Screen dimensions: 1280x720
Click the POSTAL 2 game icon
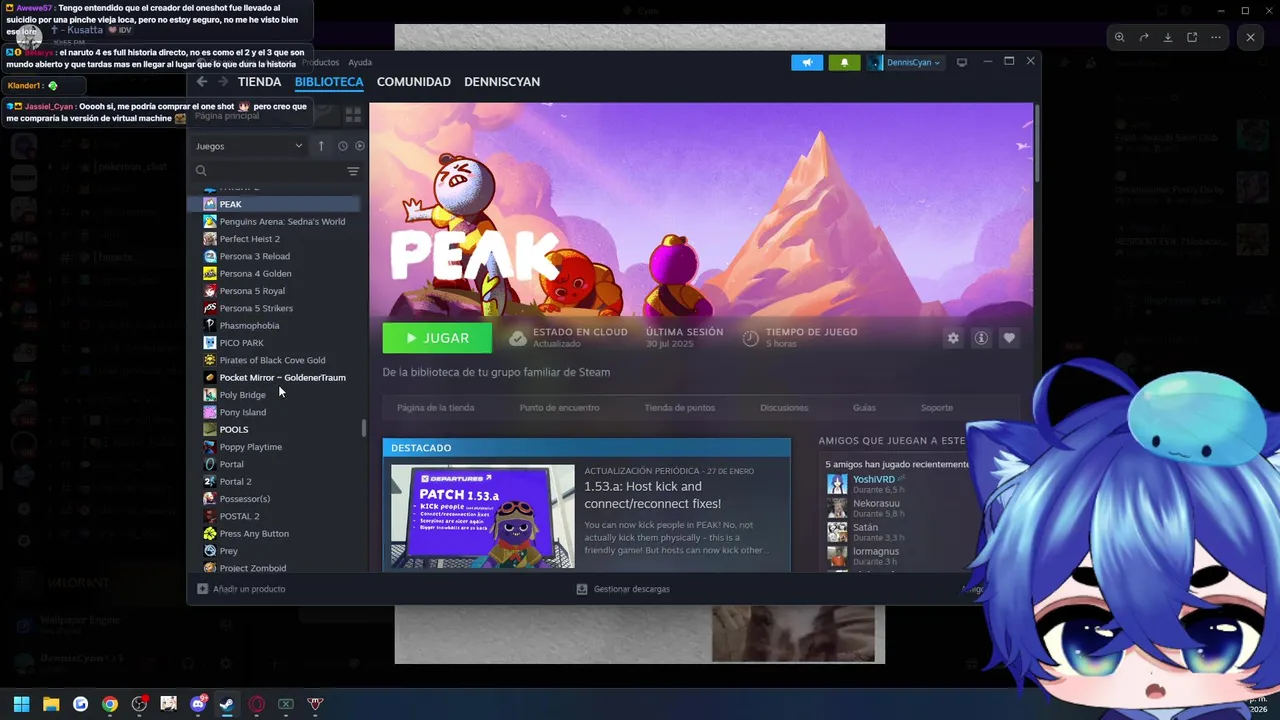[x=210, y=516]
